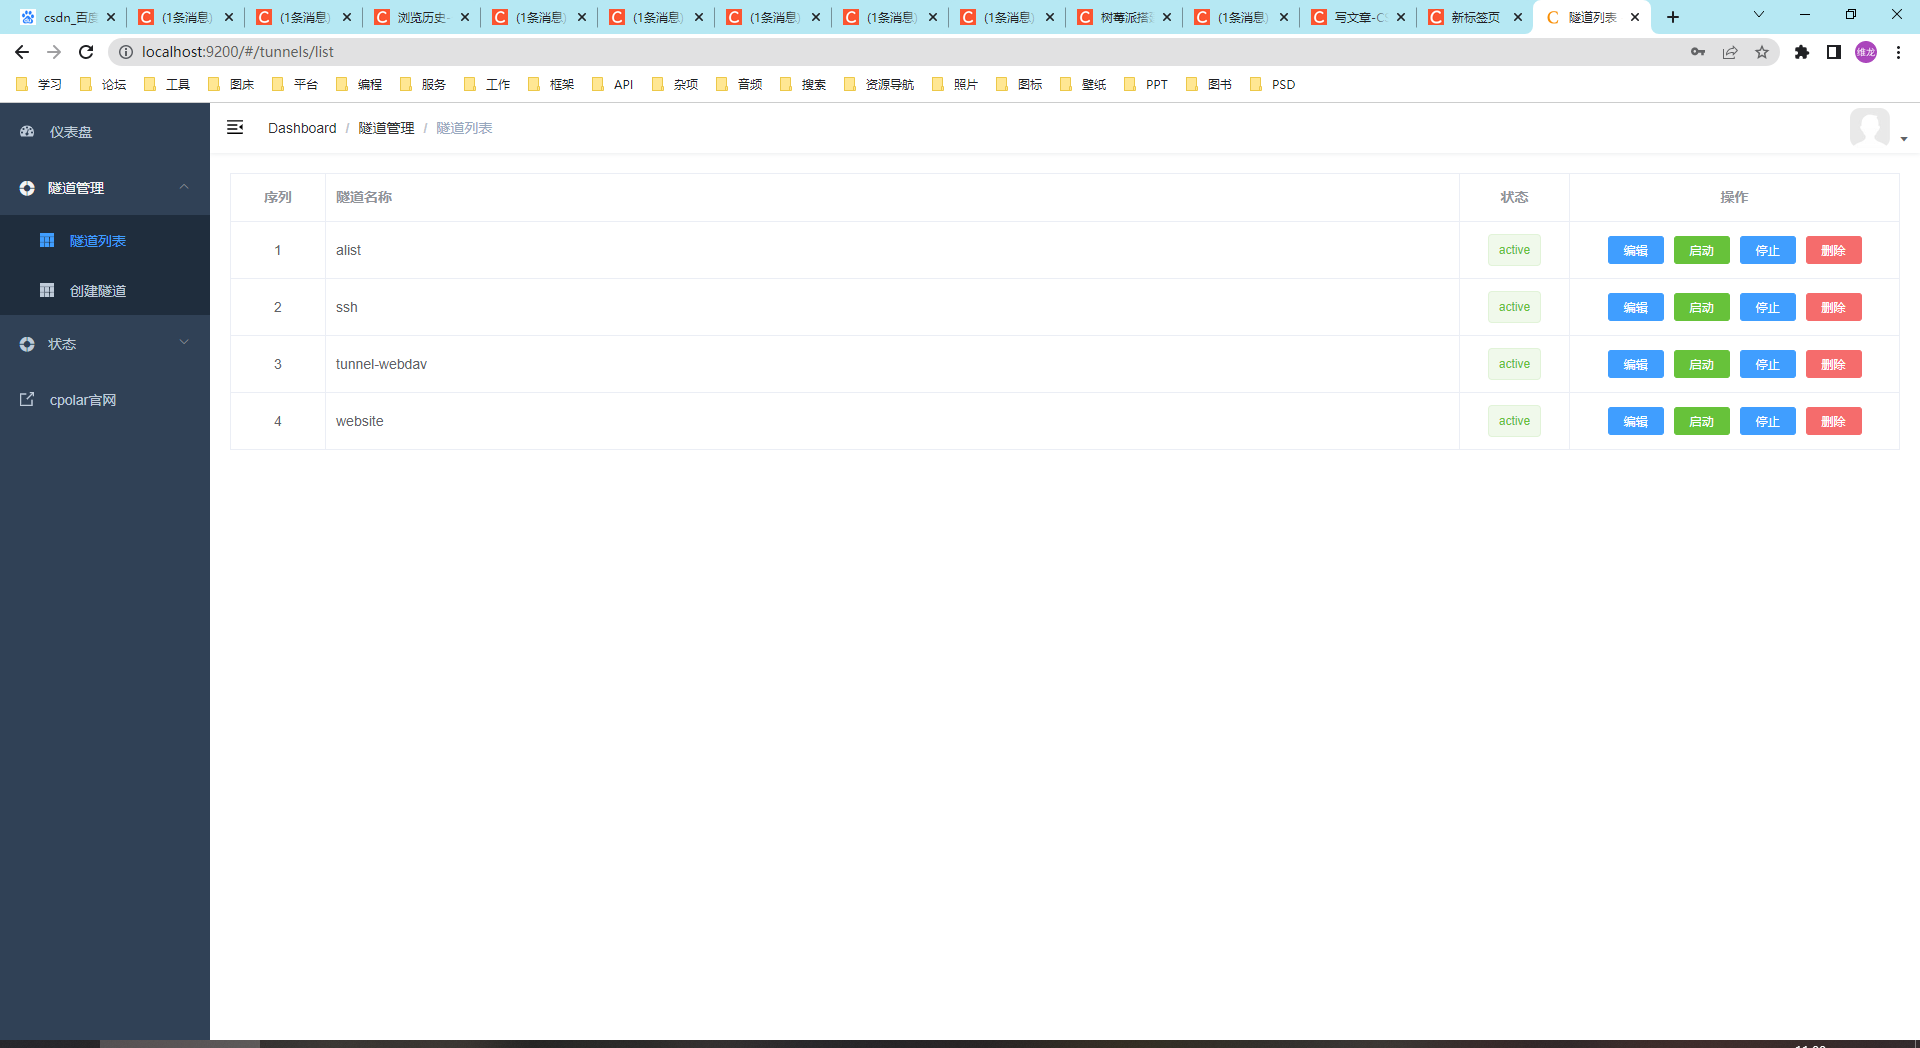Click 启动 for the tunnel-webdav tunnel
This screenshot has width=1920, height=1048.
click(1701, 364)
